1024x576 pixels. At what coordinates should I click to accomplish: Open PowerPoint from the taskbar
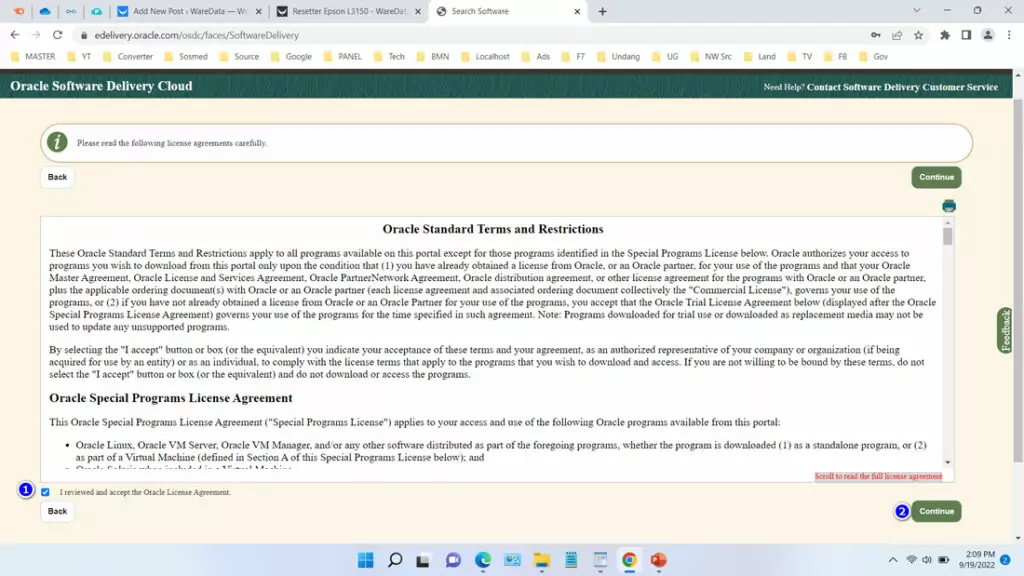pyautogui.click(x=658, y=560)
